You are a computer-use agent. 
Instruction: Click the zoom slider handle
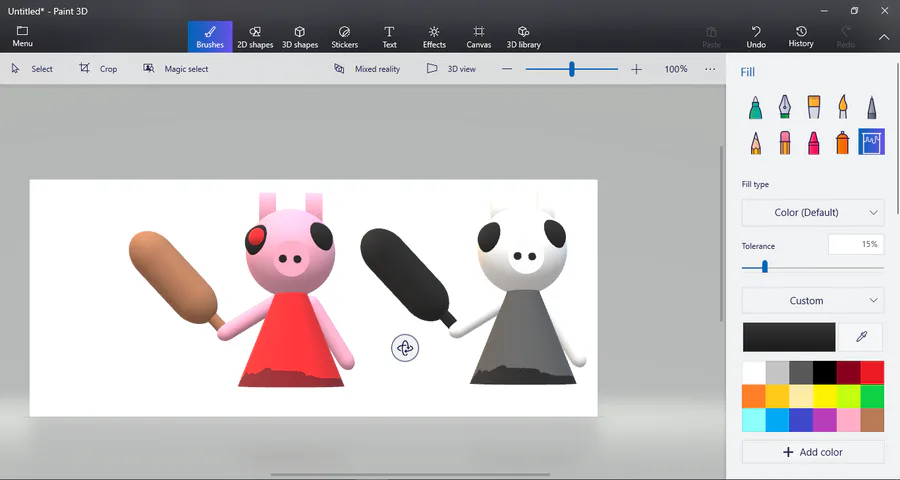point(572,69)
